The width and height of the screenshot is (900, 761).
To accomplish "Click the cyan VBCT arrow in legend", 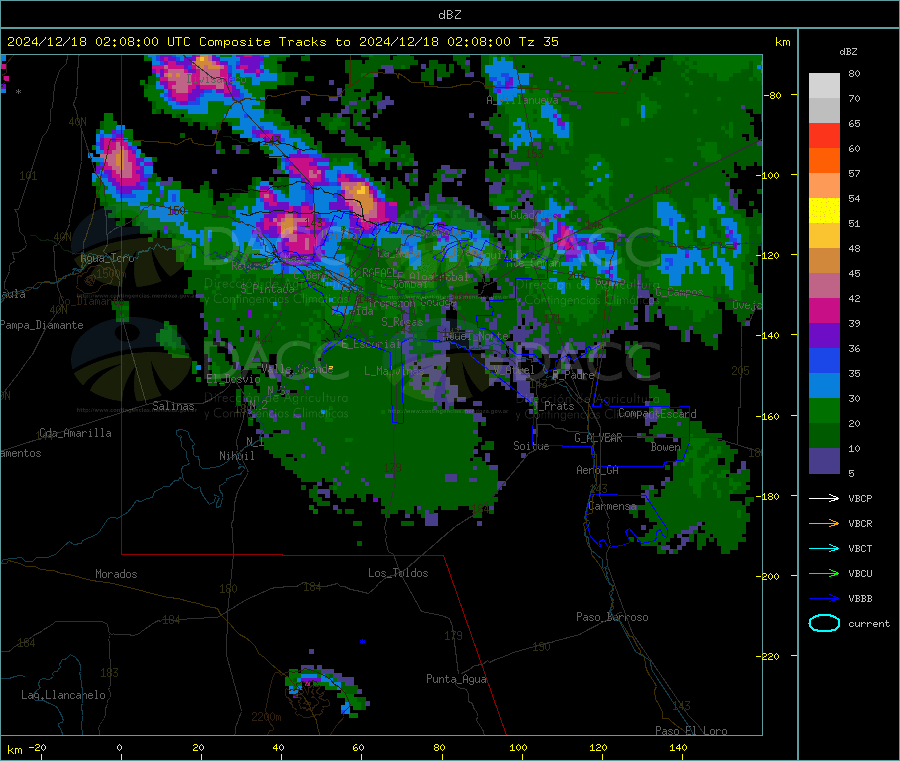I will coord(824,549).
